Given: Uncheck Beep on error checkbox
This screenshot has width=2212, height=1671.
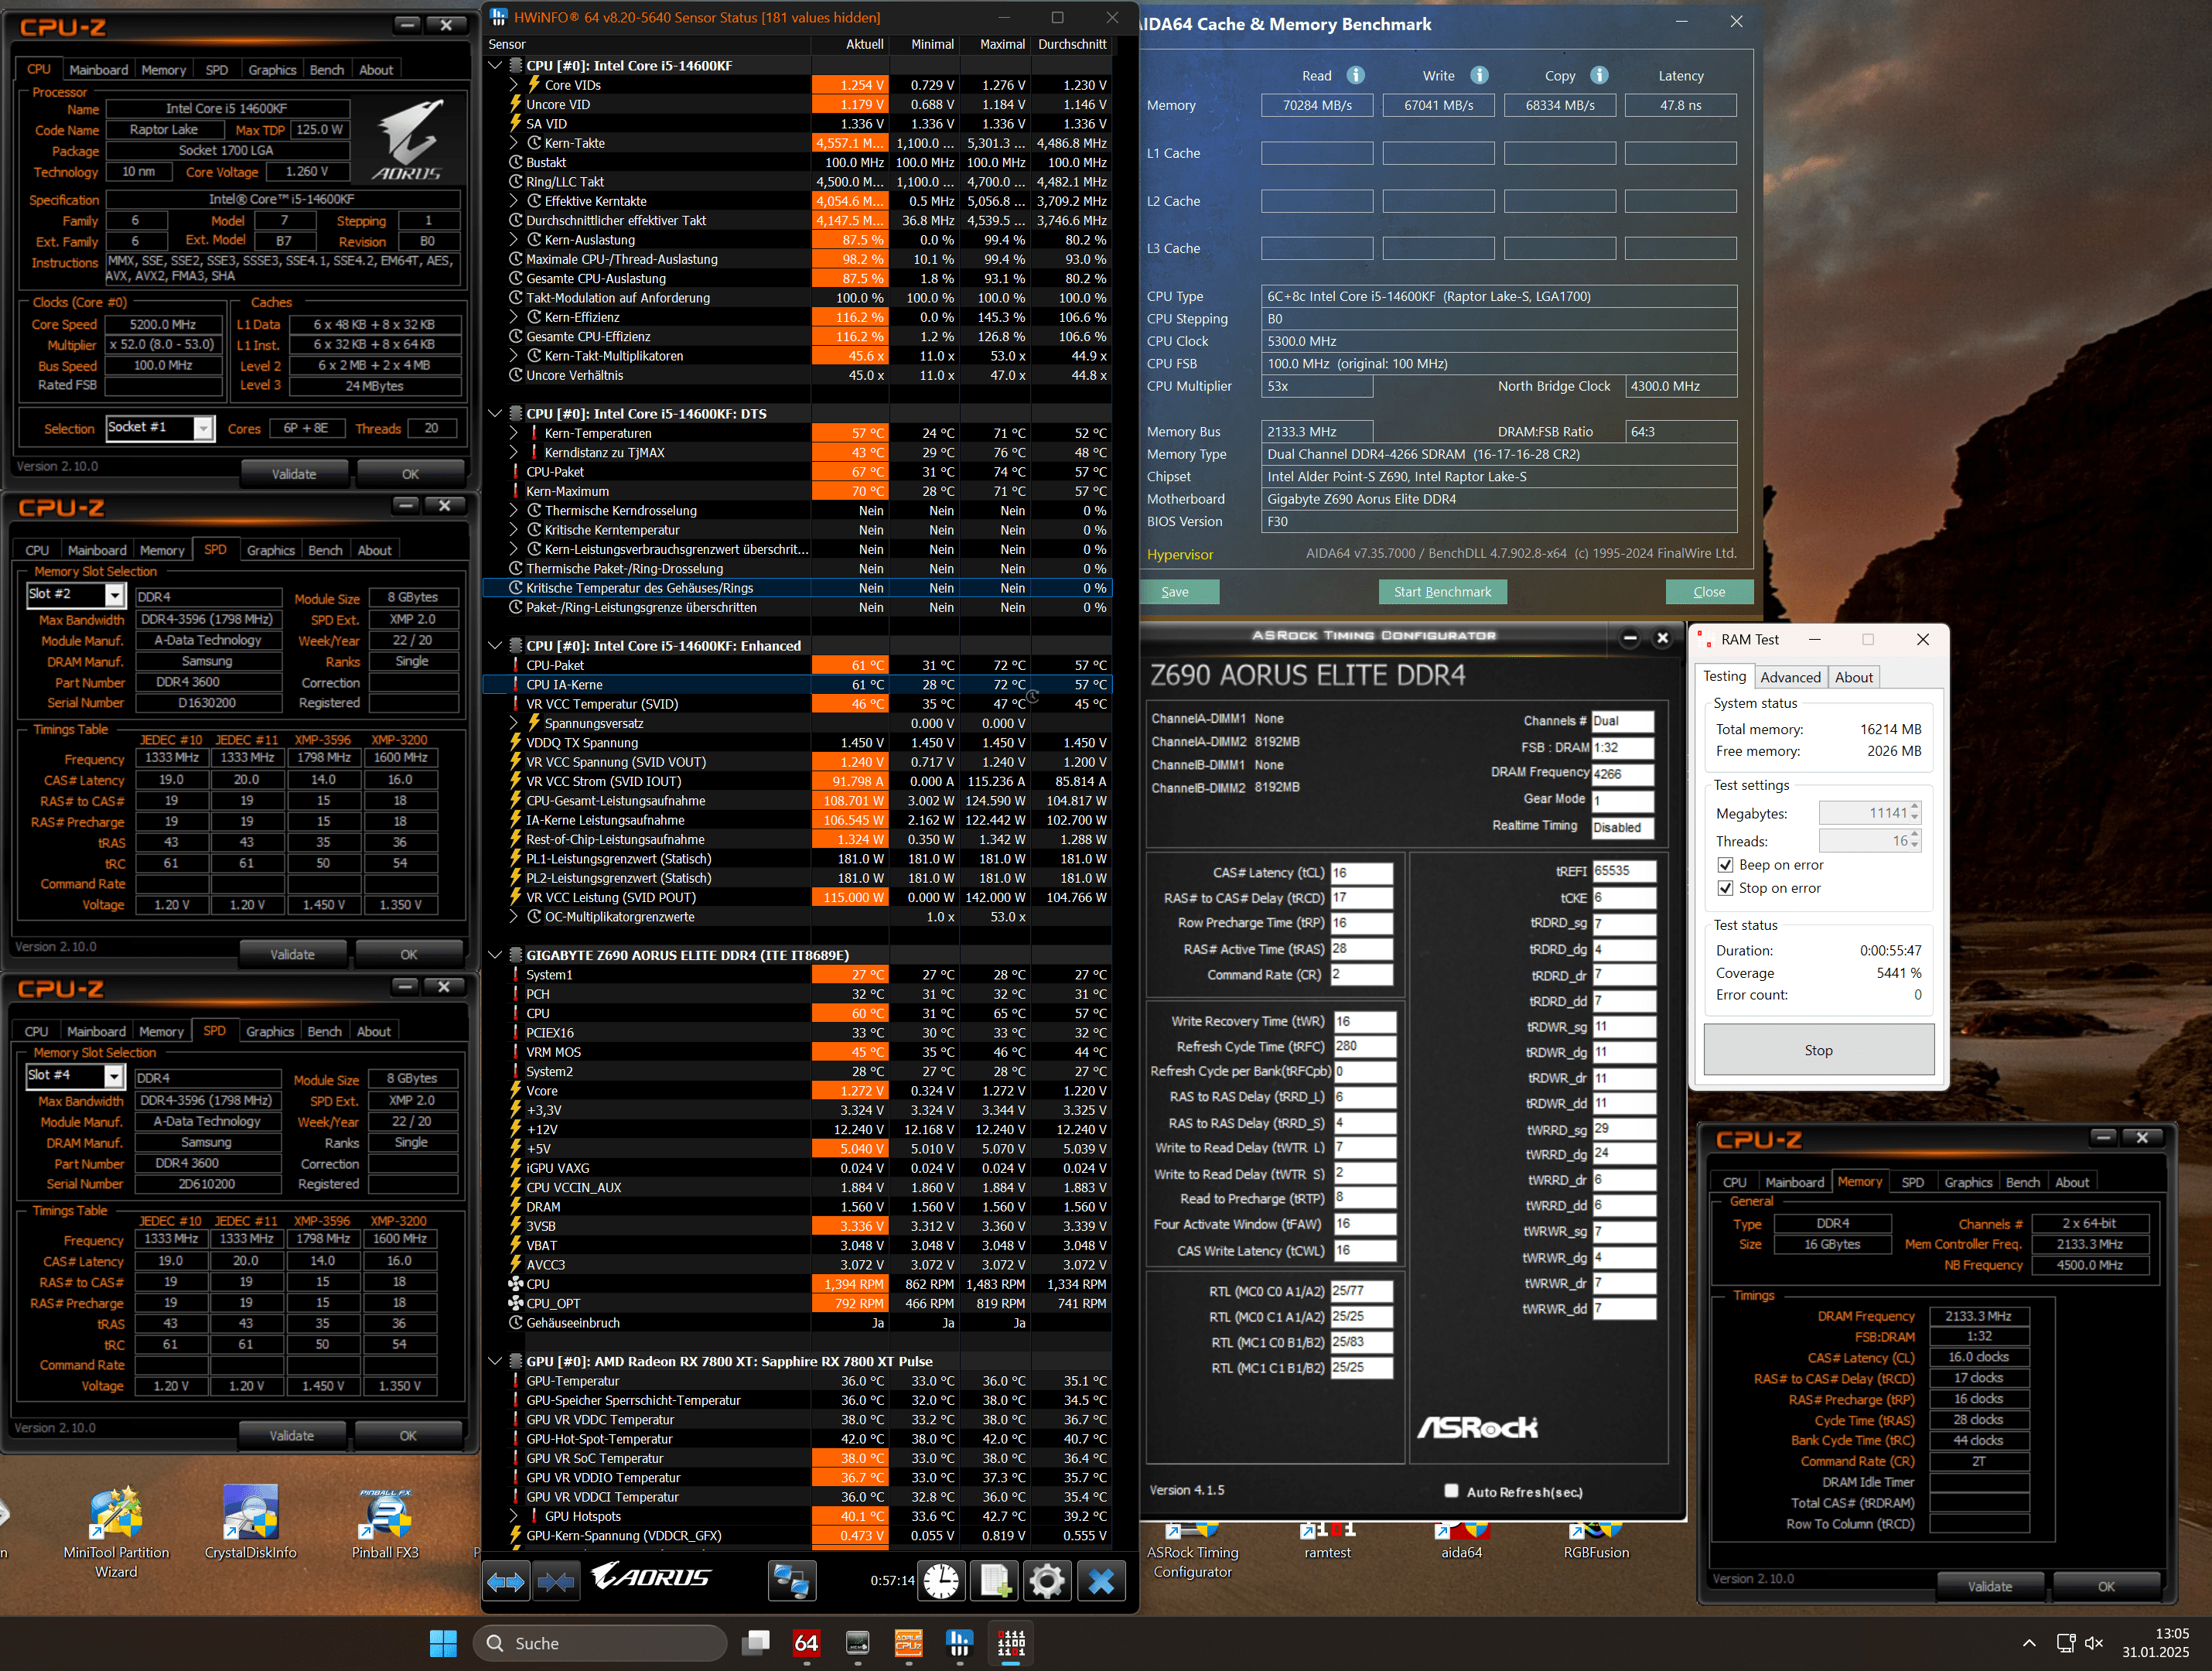Looking at the screenshot, I should pos(1725,865).
